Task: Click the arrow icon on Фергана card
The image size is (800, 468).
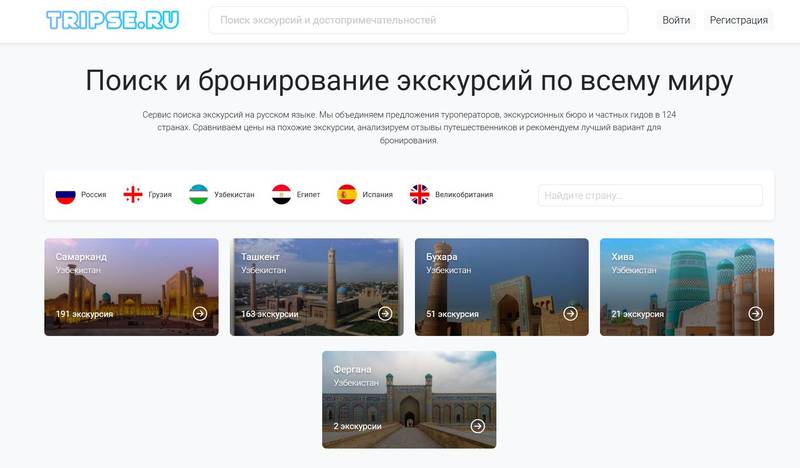Action: coord(477,426)
